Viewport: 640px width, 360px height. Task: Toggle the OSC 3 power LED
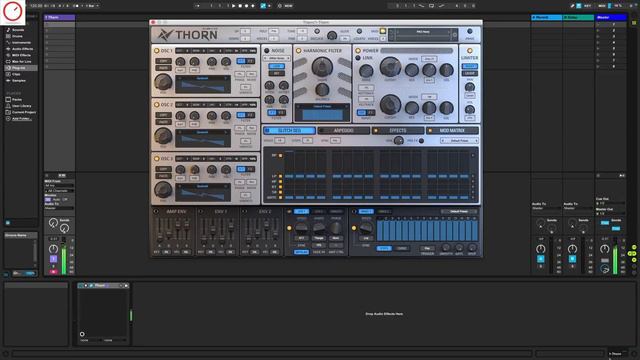coord(156,159)
